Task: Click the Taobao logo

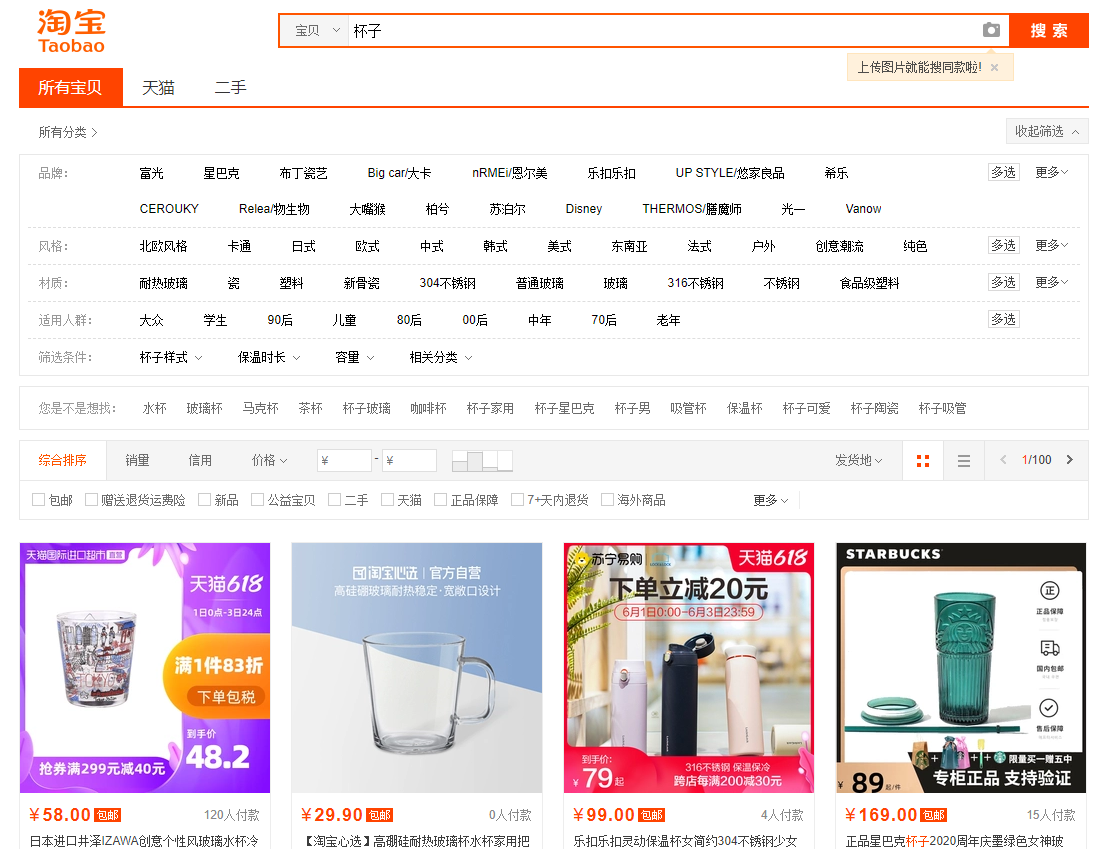Action: click(x=71, y=31)
